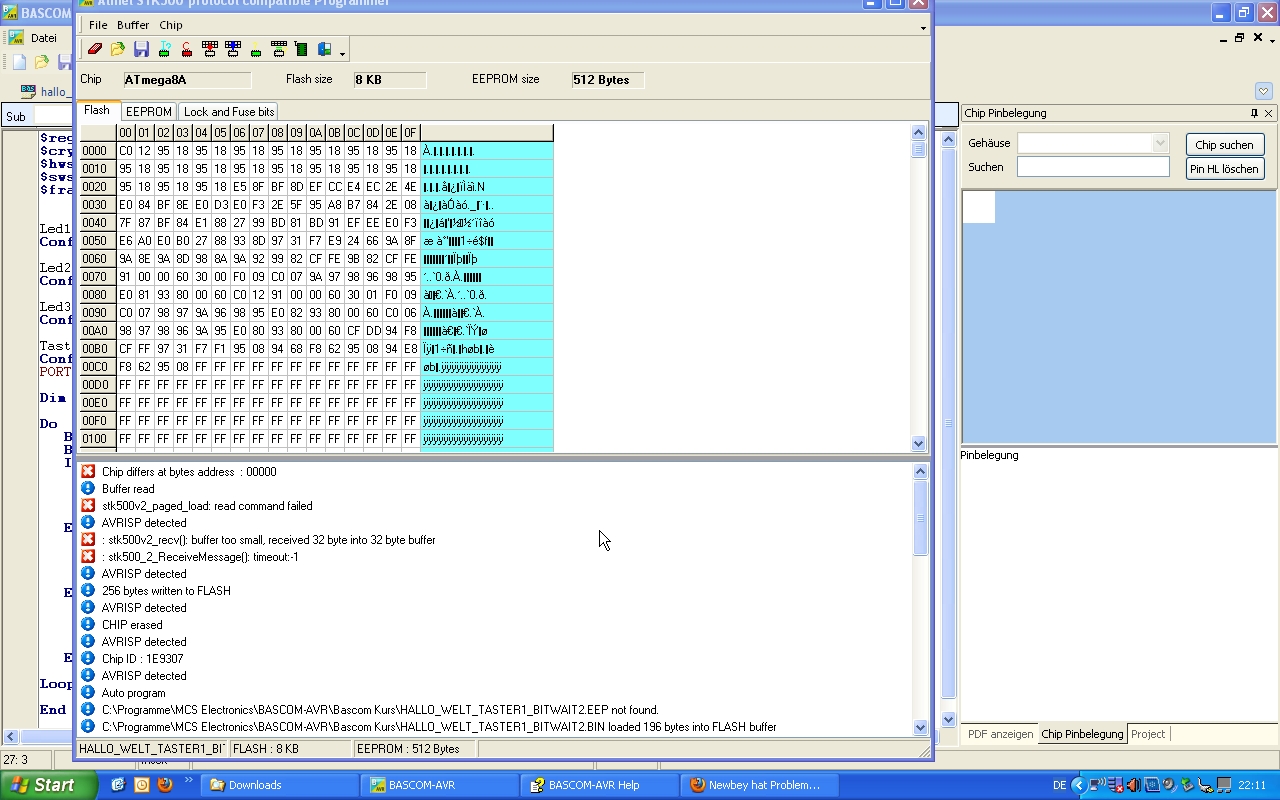Switch to the Flash tab
The height and width of the screenshot is (800, 1280).
[97, 110]
